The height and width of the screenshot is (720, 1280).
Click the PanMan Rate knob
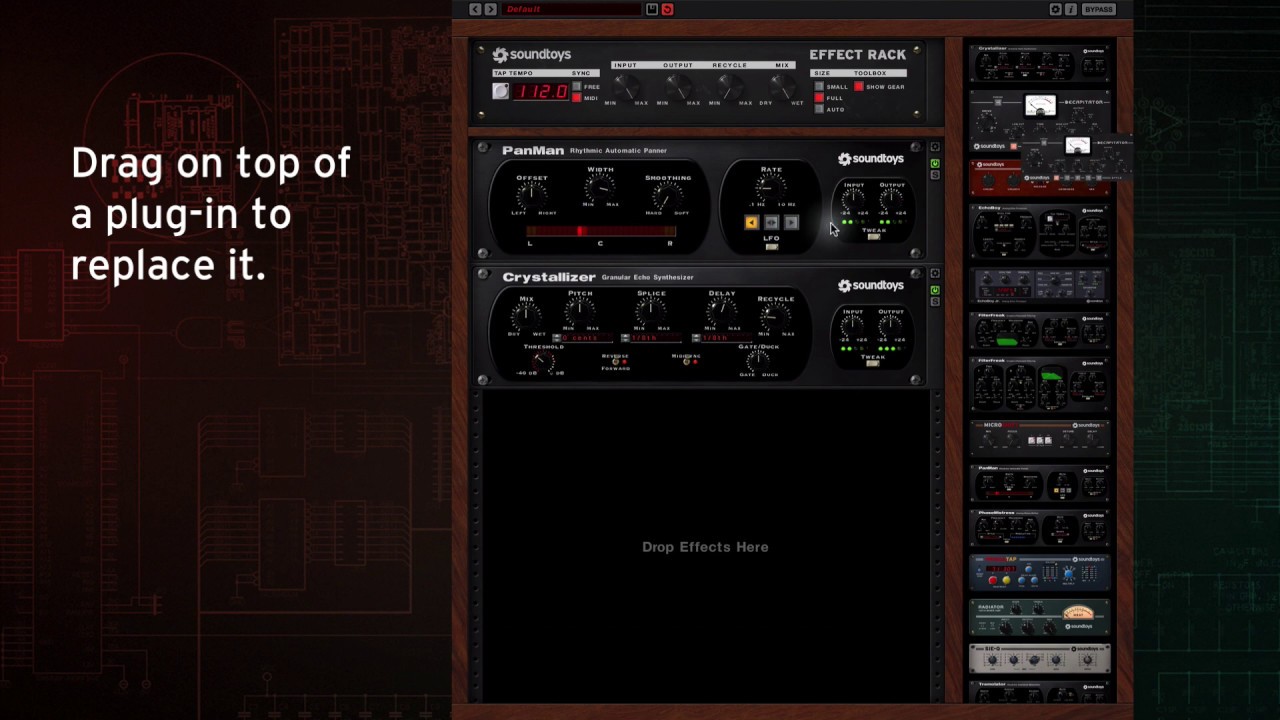click(x=771, y=187)
